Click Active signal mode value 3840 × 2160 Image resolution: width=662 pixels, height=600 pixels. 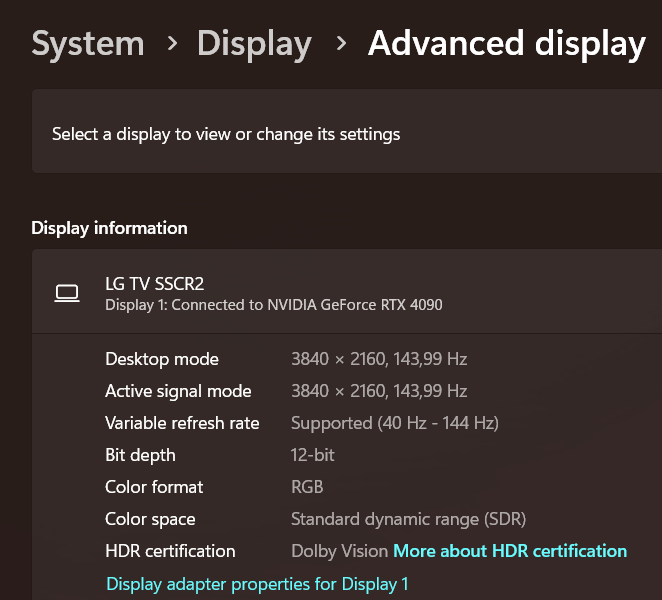(379, 391)
